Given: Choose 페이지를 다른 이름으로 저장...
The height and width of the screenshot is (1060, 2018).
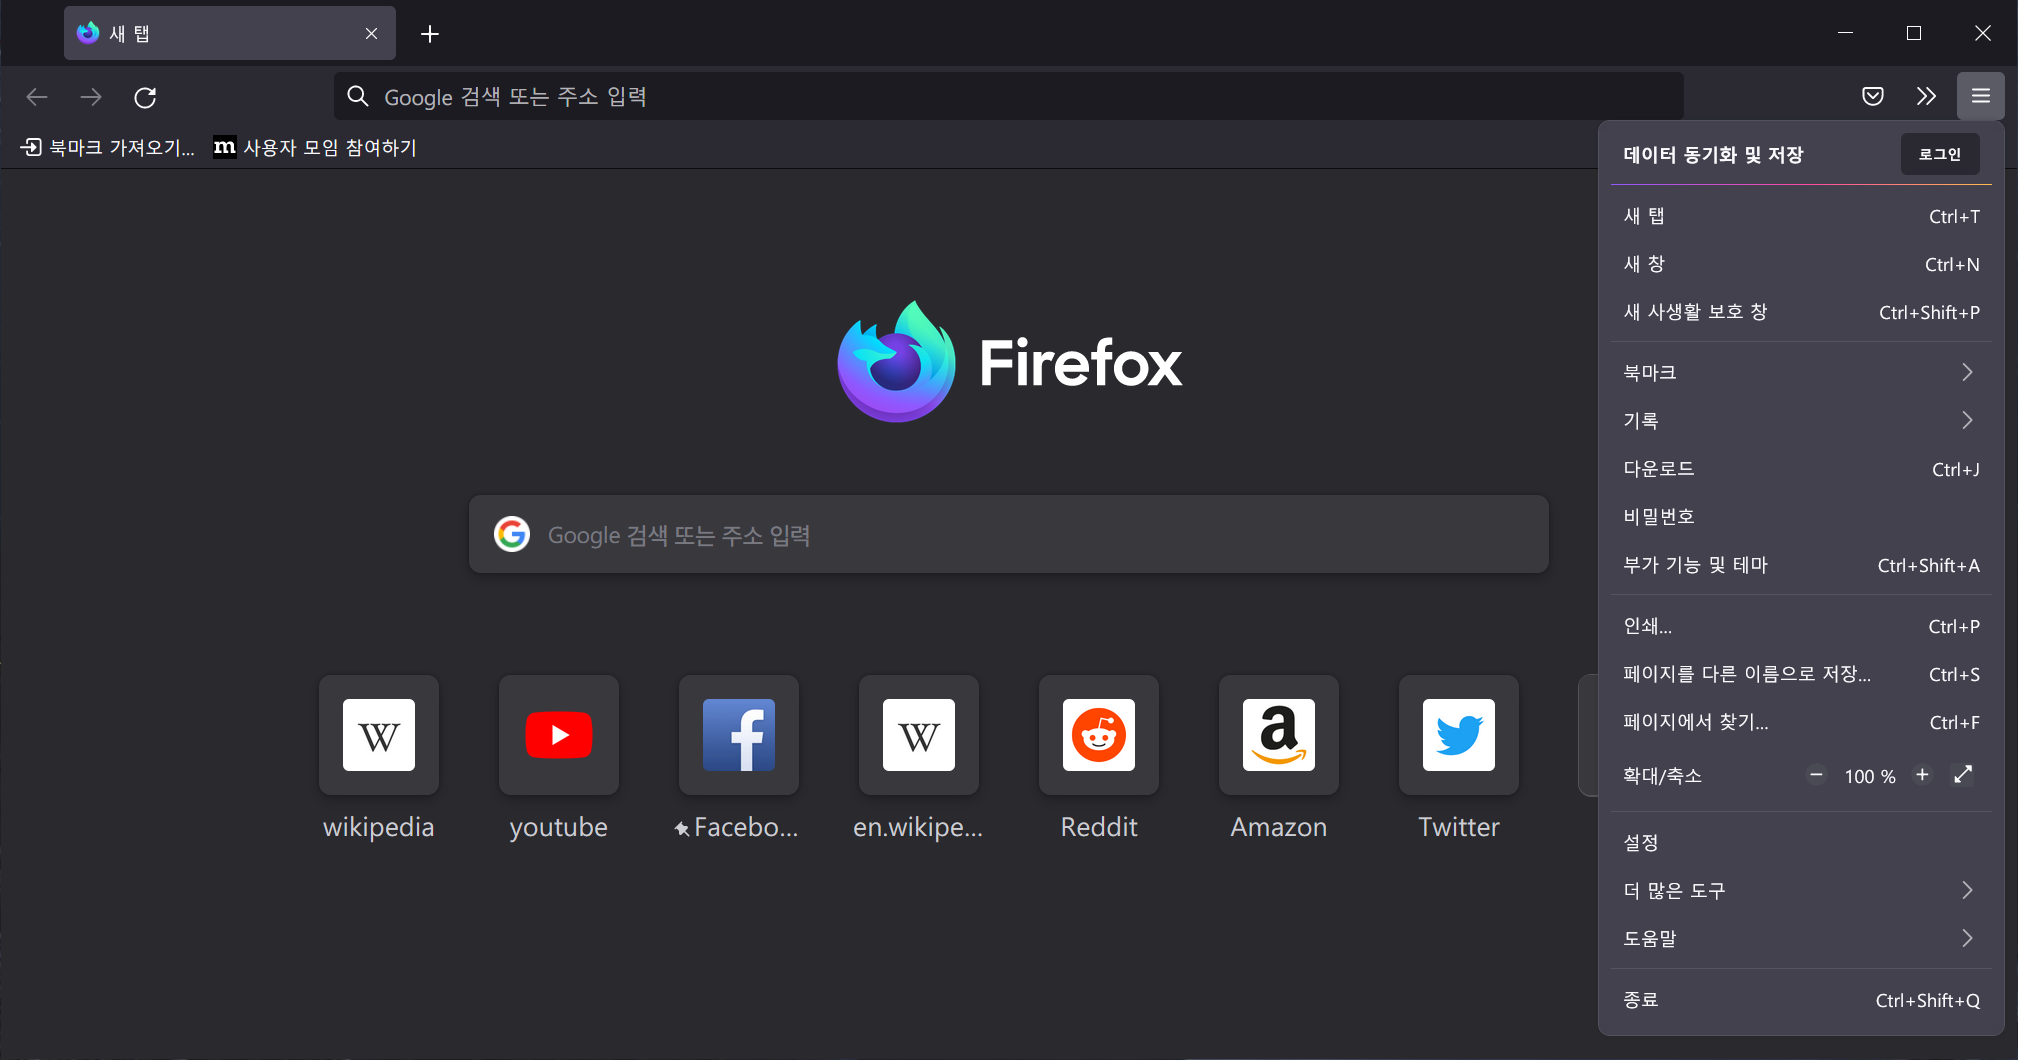Looking at the screenshot, I should pyautogui.click(x=1801, y=674).
